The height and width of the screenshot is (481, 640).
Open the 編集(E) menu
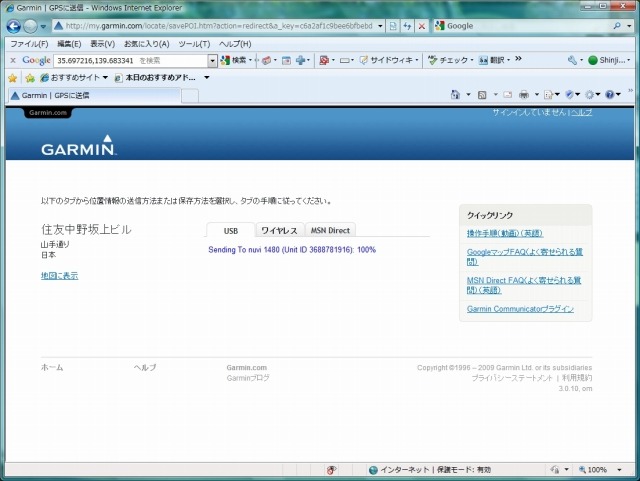pos(69,44)
